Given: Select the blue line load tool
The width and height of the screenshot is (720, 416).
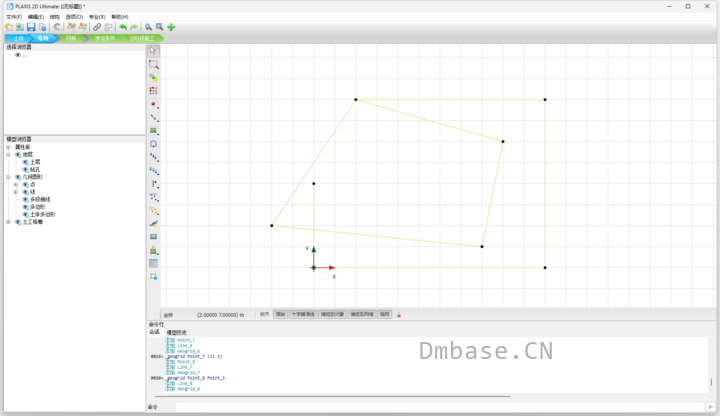Looking at the screenshot, I should (x=153, y=157).
